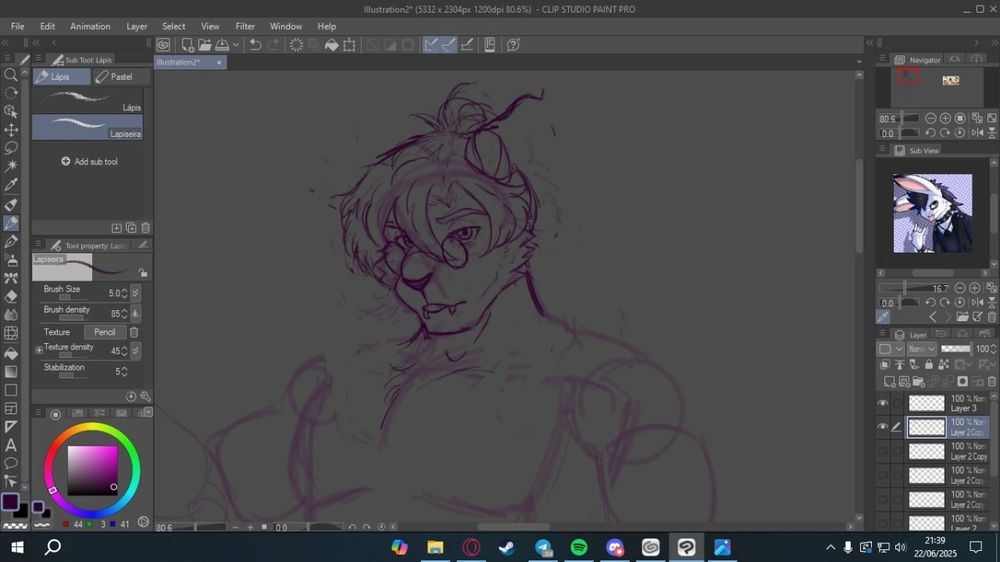Open Texture density dynamics button
The image size is (1000, 562).
click(135, 350)
